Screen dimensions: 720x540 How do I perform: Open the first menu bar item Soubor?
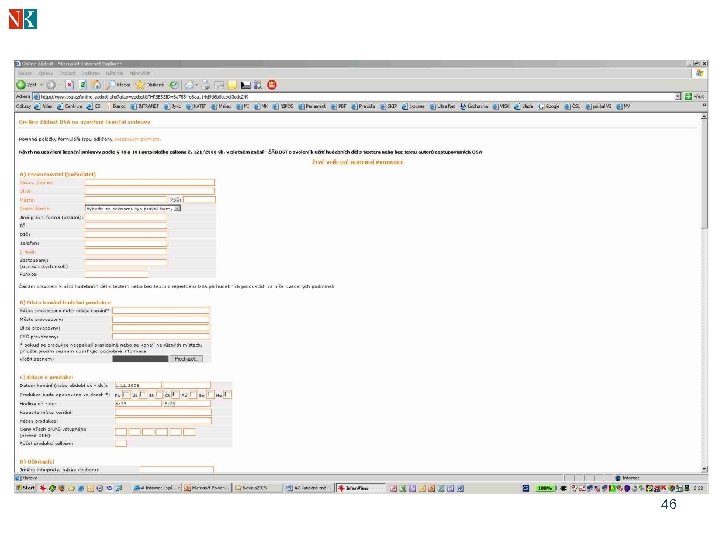pyautogui.click(x=24, y=73)
